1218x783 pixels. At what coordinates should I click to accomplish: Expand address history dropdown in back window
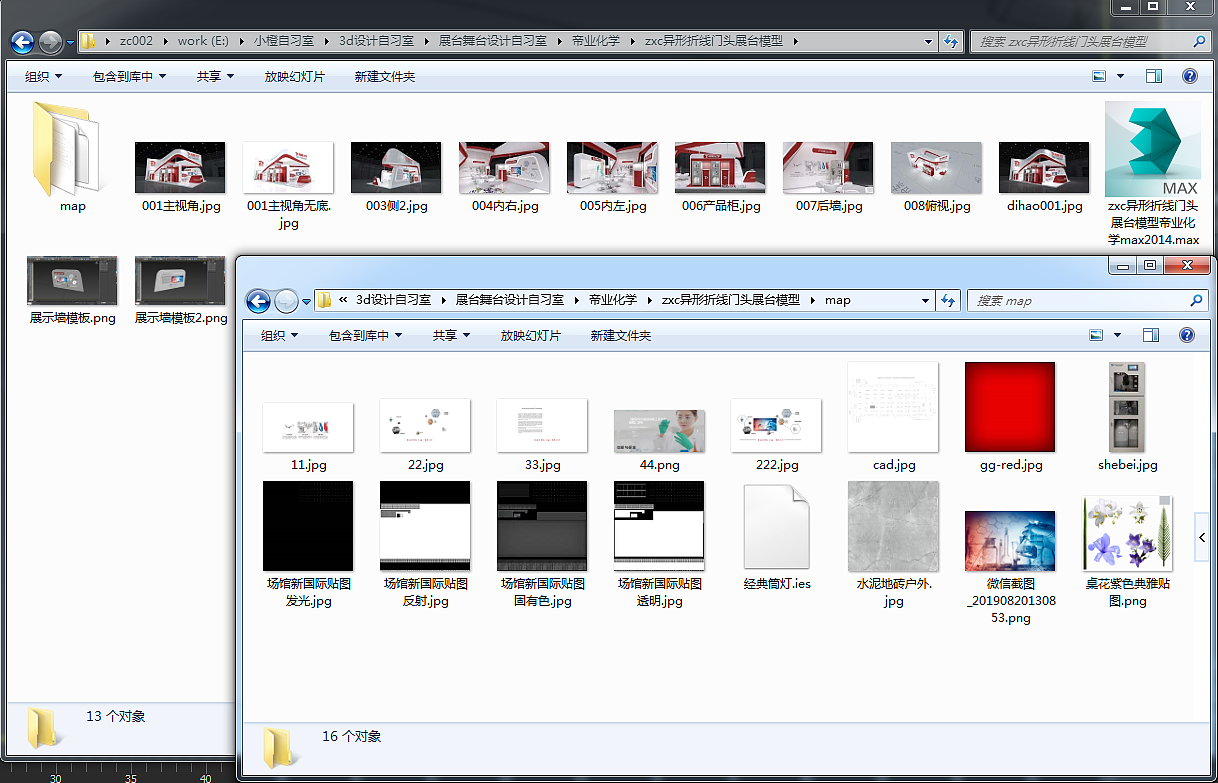(929, 41)
